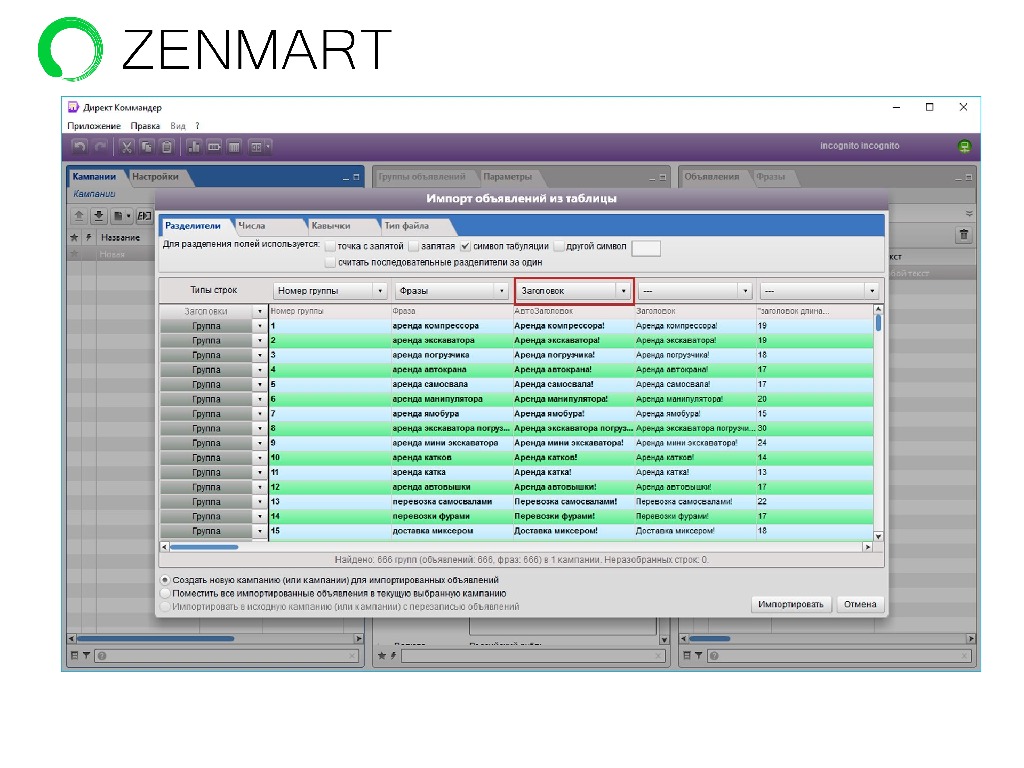Click the download campaigns arrow icon
The width and height of the screenshot is (1024, 768).
[x=99, y=216]
